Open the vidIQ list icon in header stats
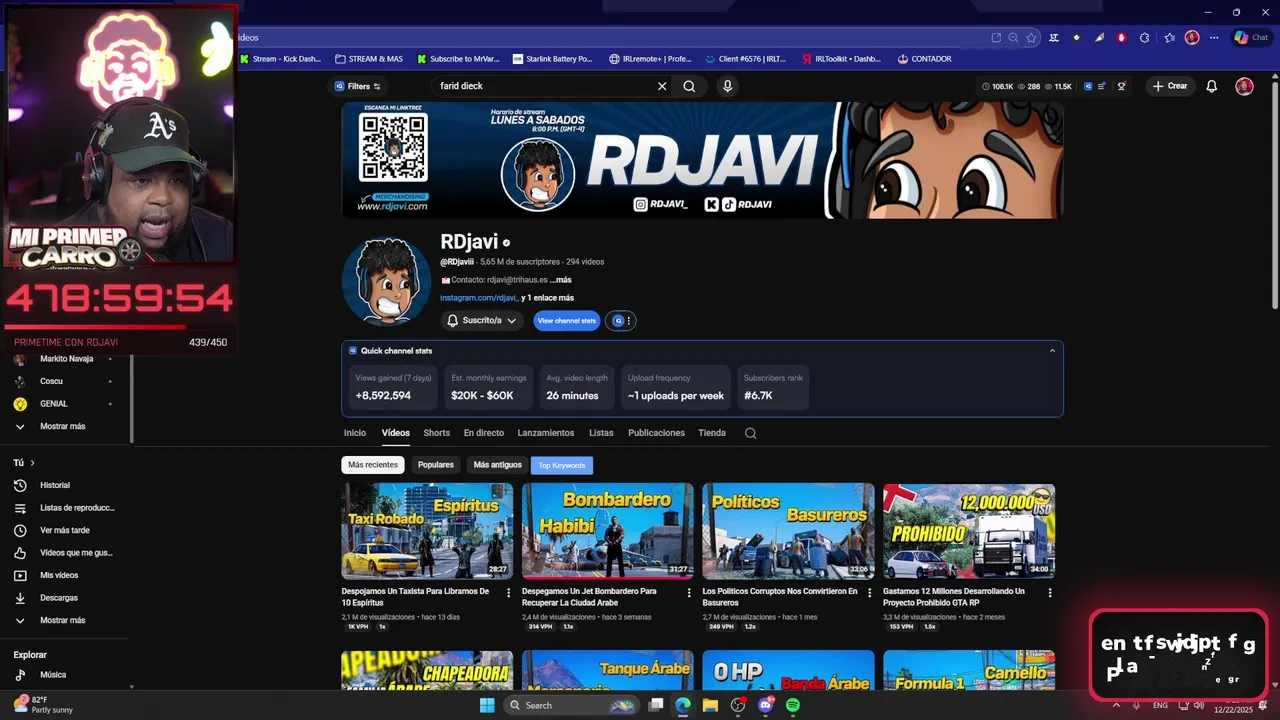Screen dimensions: 1280x720 (1103, 86)
